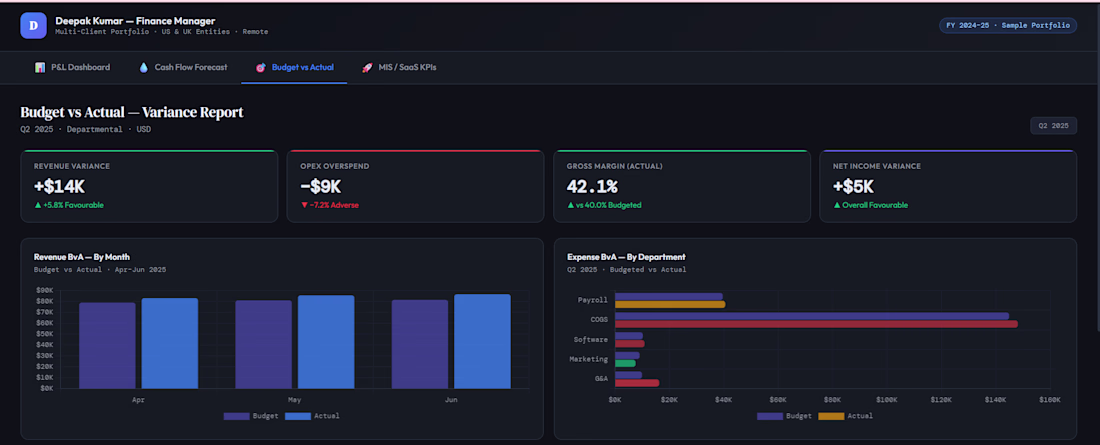The height and width of the screenshot is (445, 1100).
Task: Click the red COGS actual bar
Action: [816, 324]
